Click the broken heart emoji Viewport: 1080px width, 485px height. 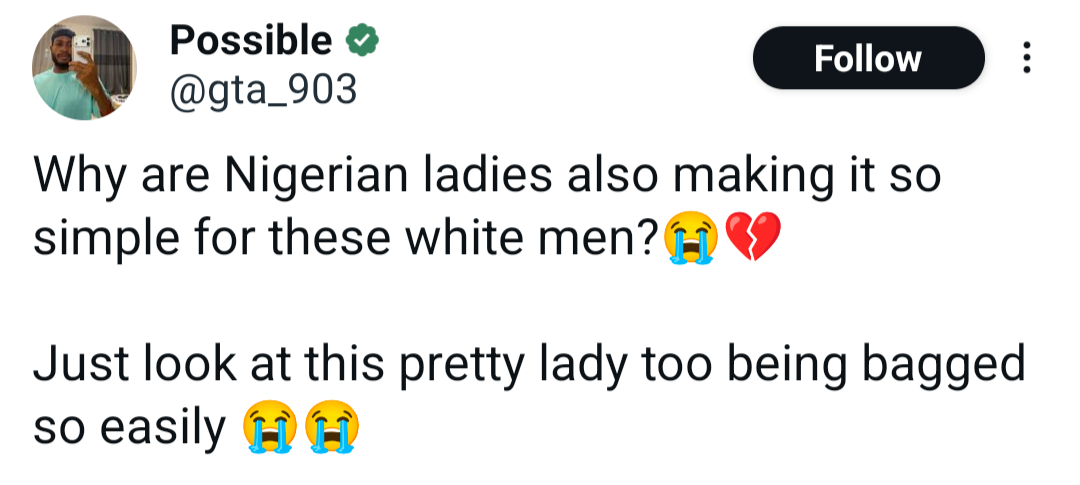coord(750,240)
